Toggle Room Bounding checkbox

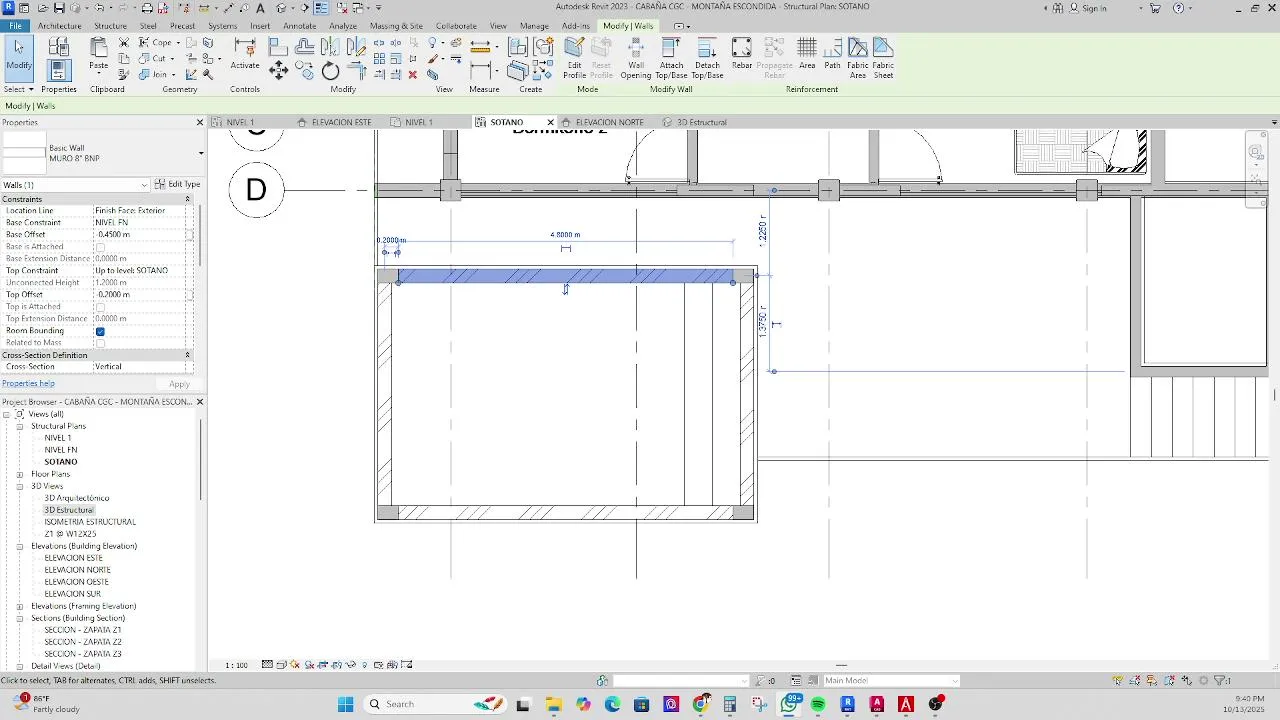coord(100,331)
